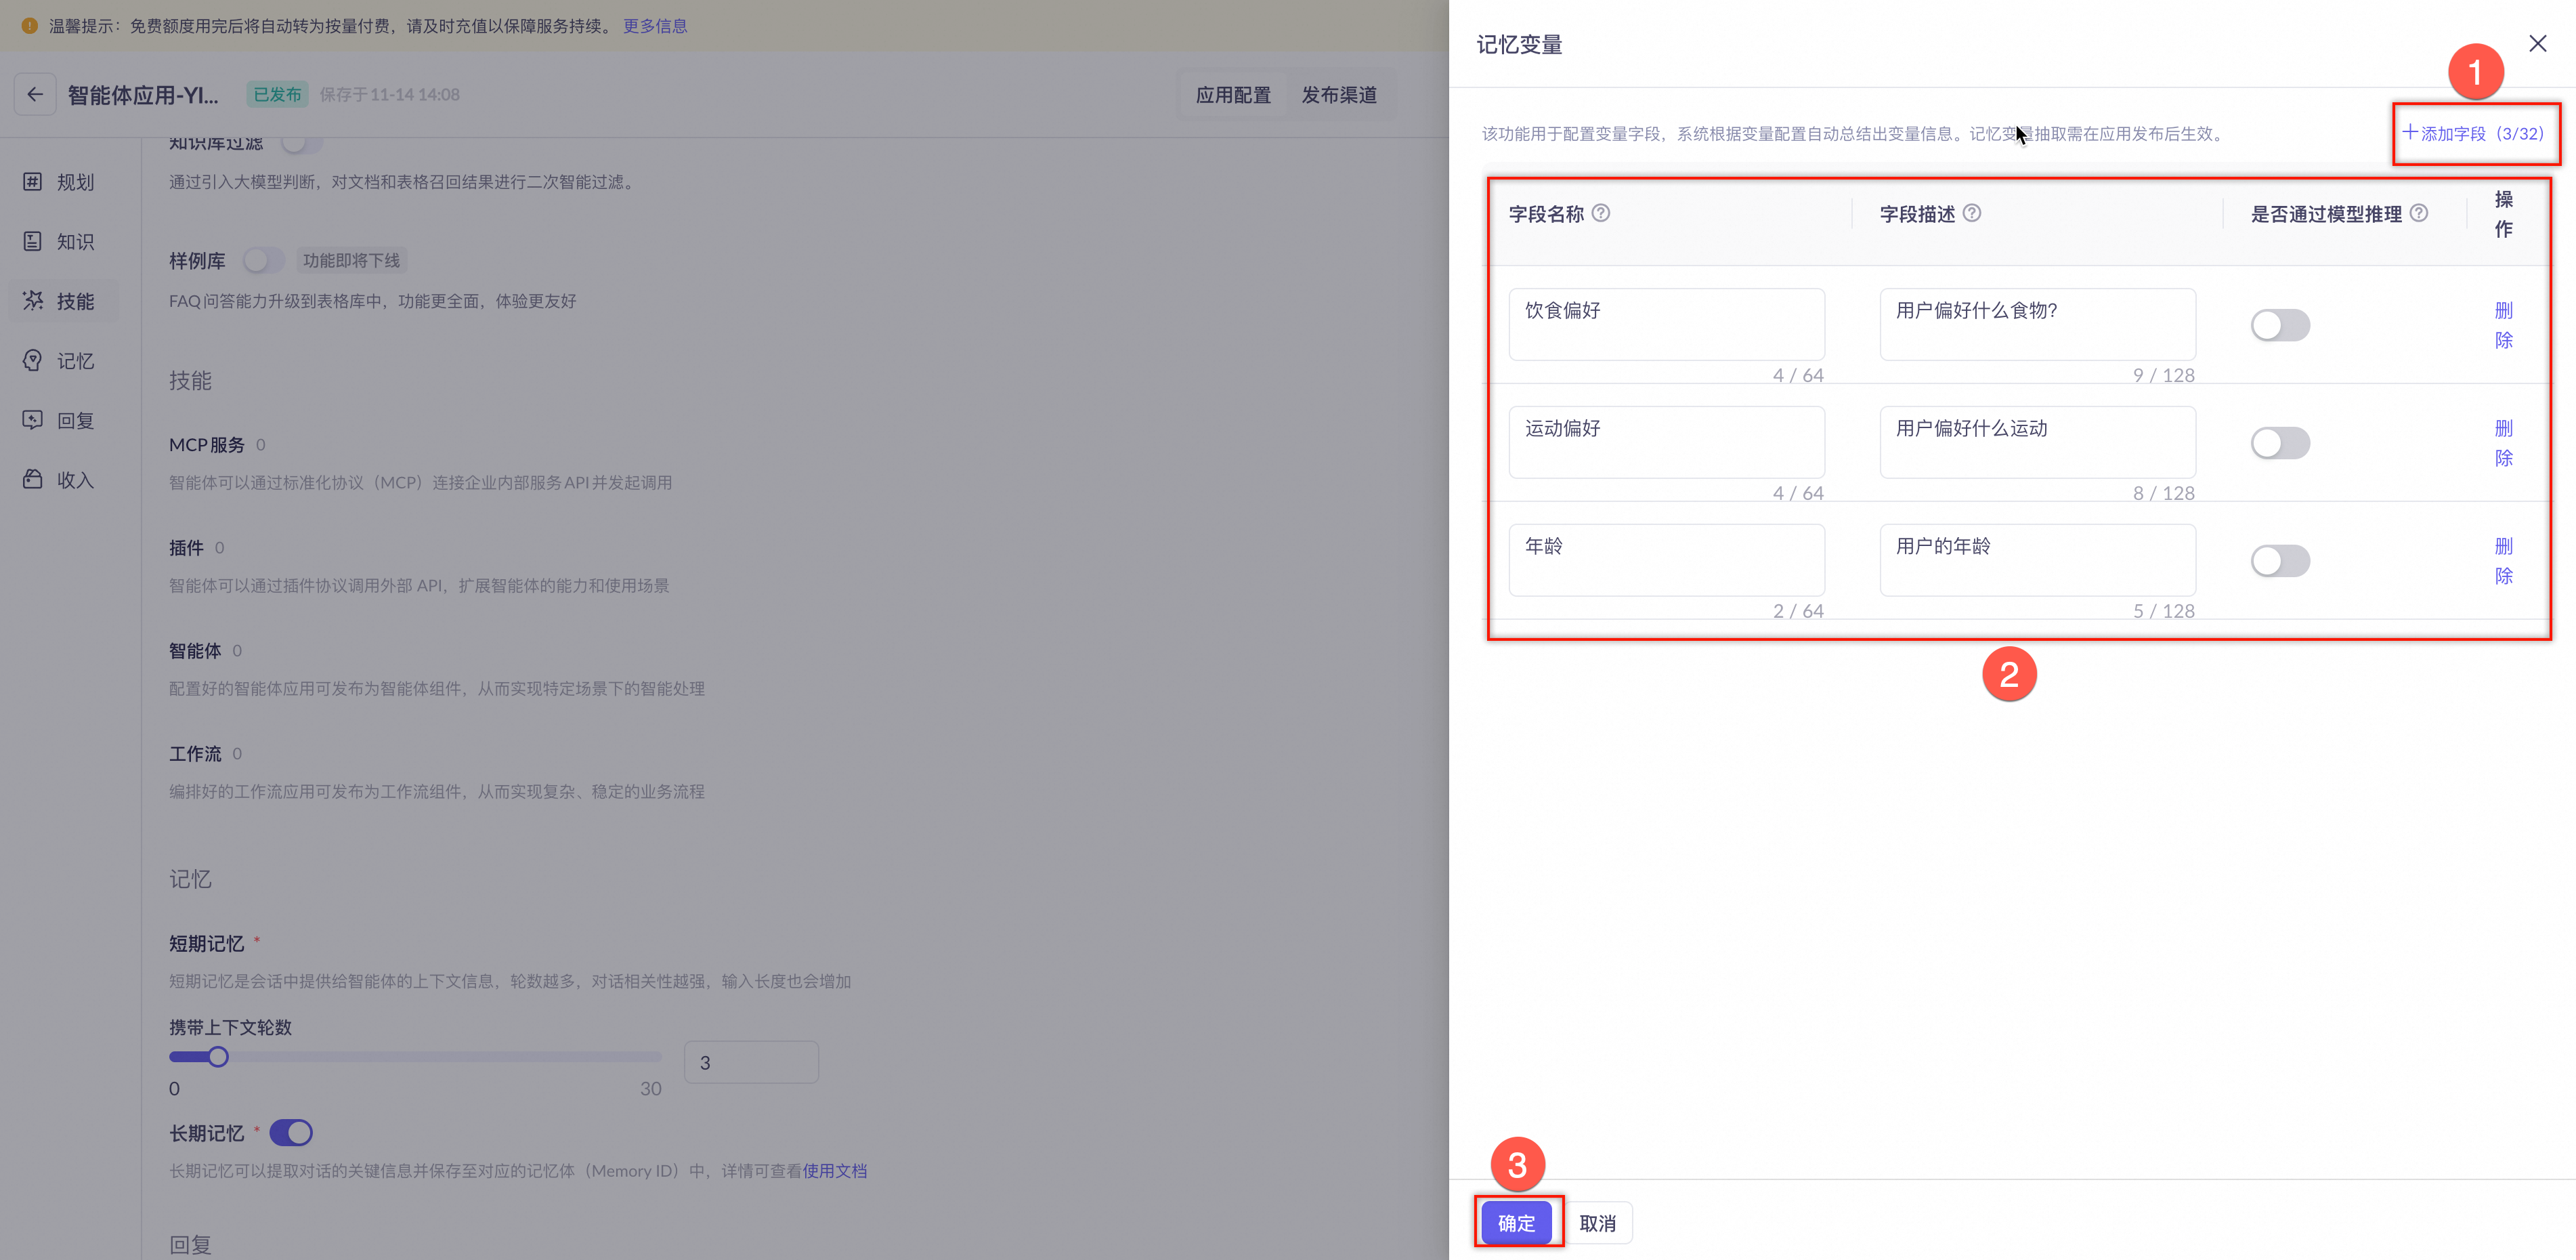Viewport: 2576px width, 1260px height.
Task: Click 添加字段 to add field
Action: pos(2473,133)
